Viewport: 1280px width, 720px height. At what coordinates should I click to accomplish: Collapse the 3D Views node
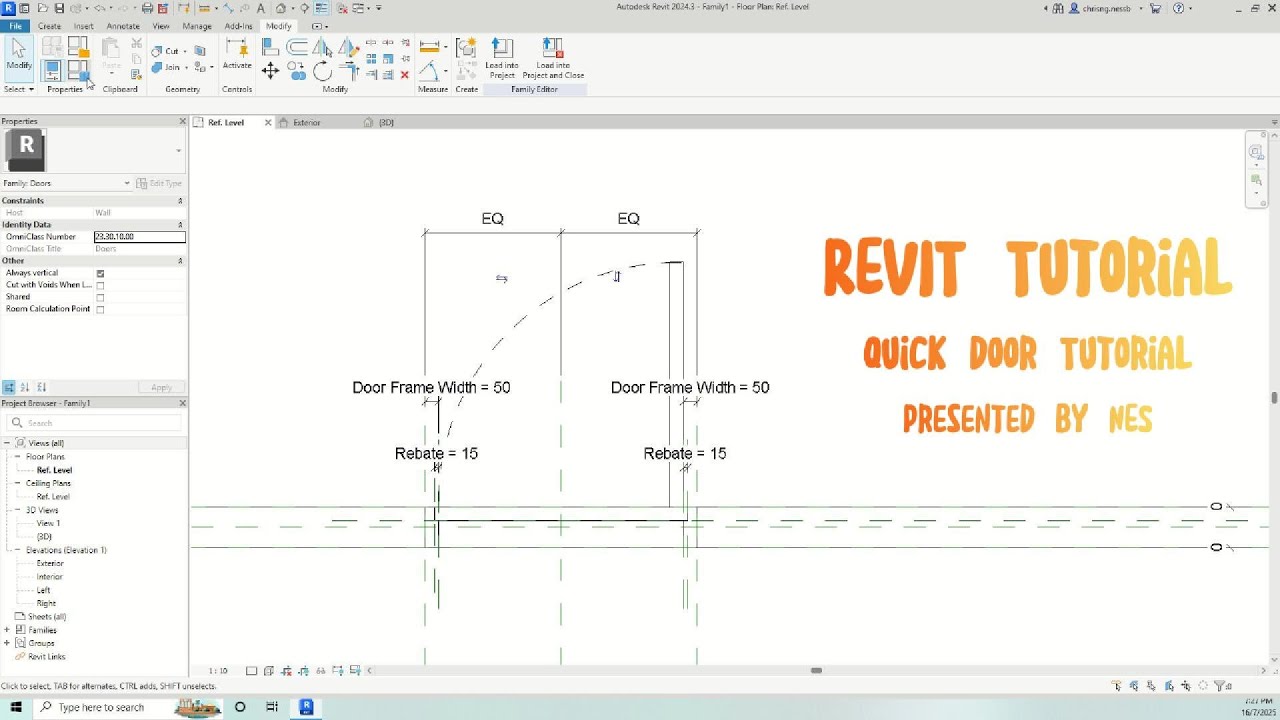click(x=17, y=510)
